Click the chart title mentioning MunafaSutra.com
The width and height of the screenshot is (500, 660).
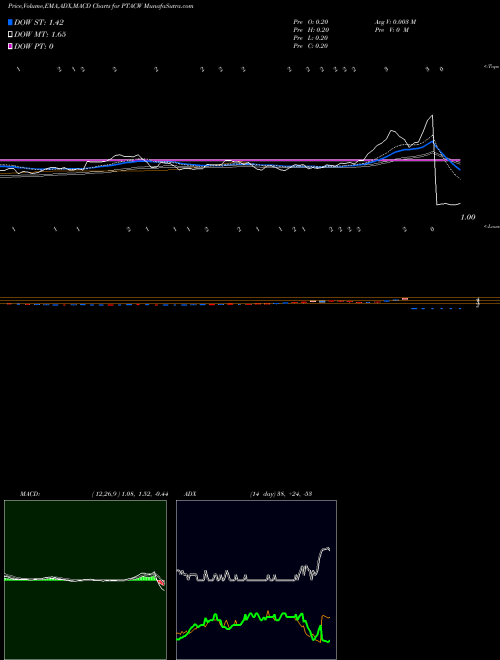[101, 6]
